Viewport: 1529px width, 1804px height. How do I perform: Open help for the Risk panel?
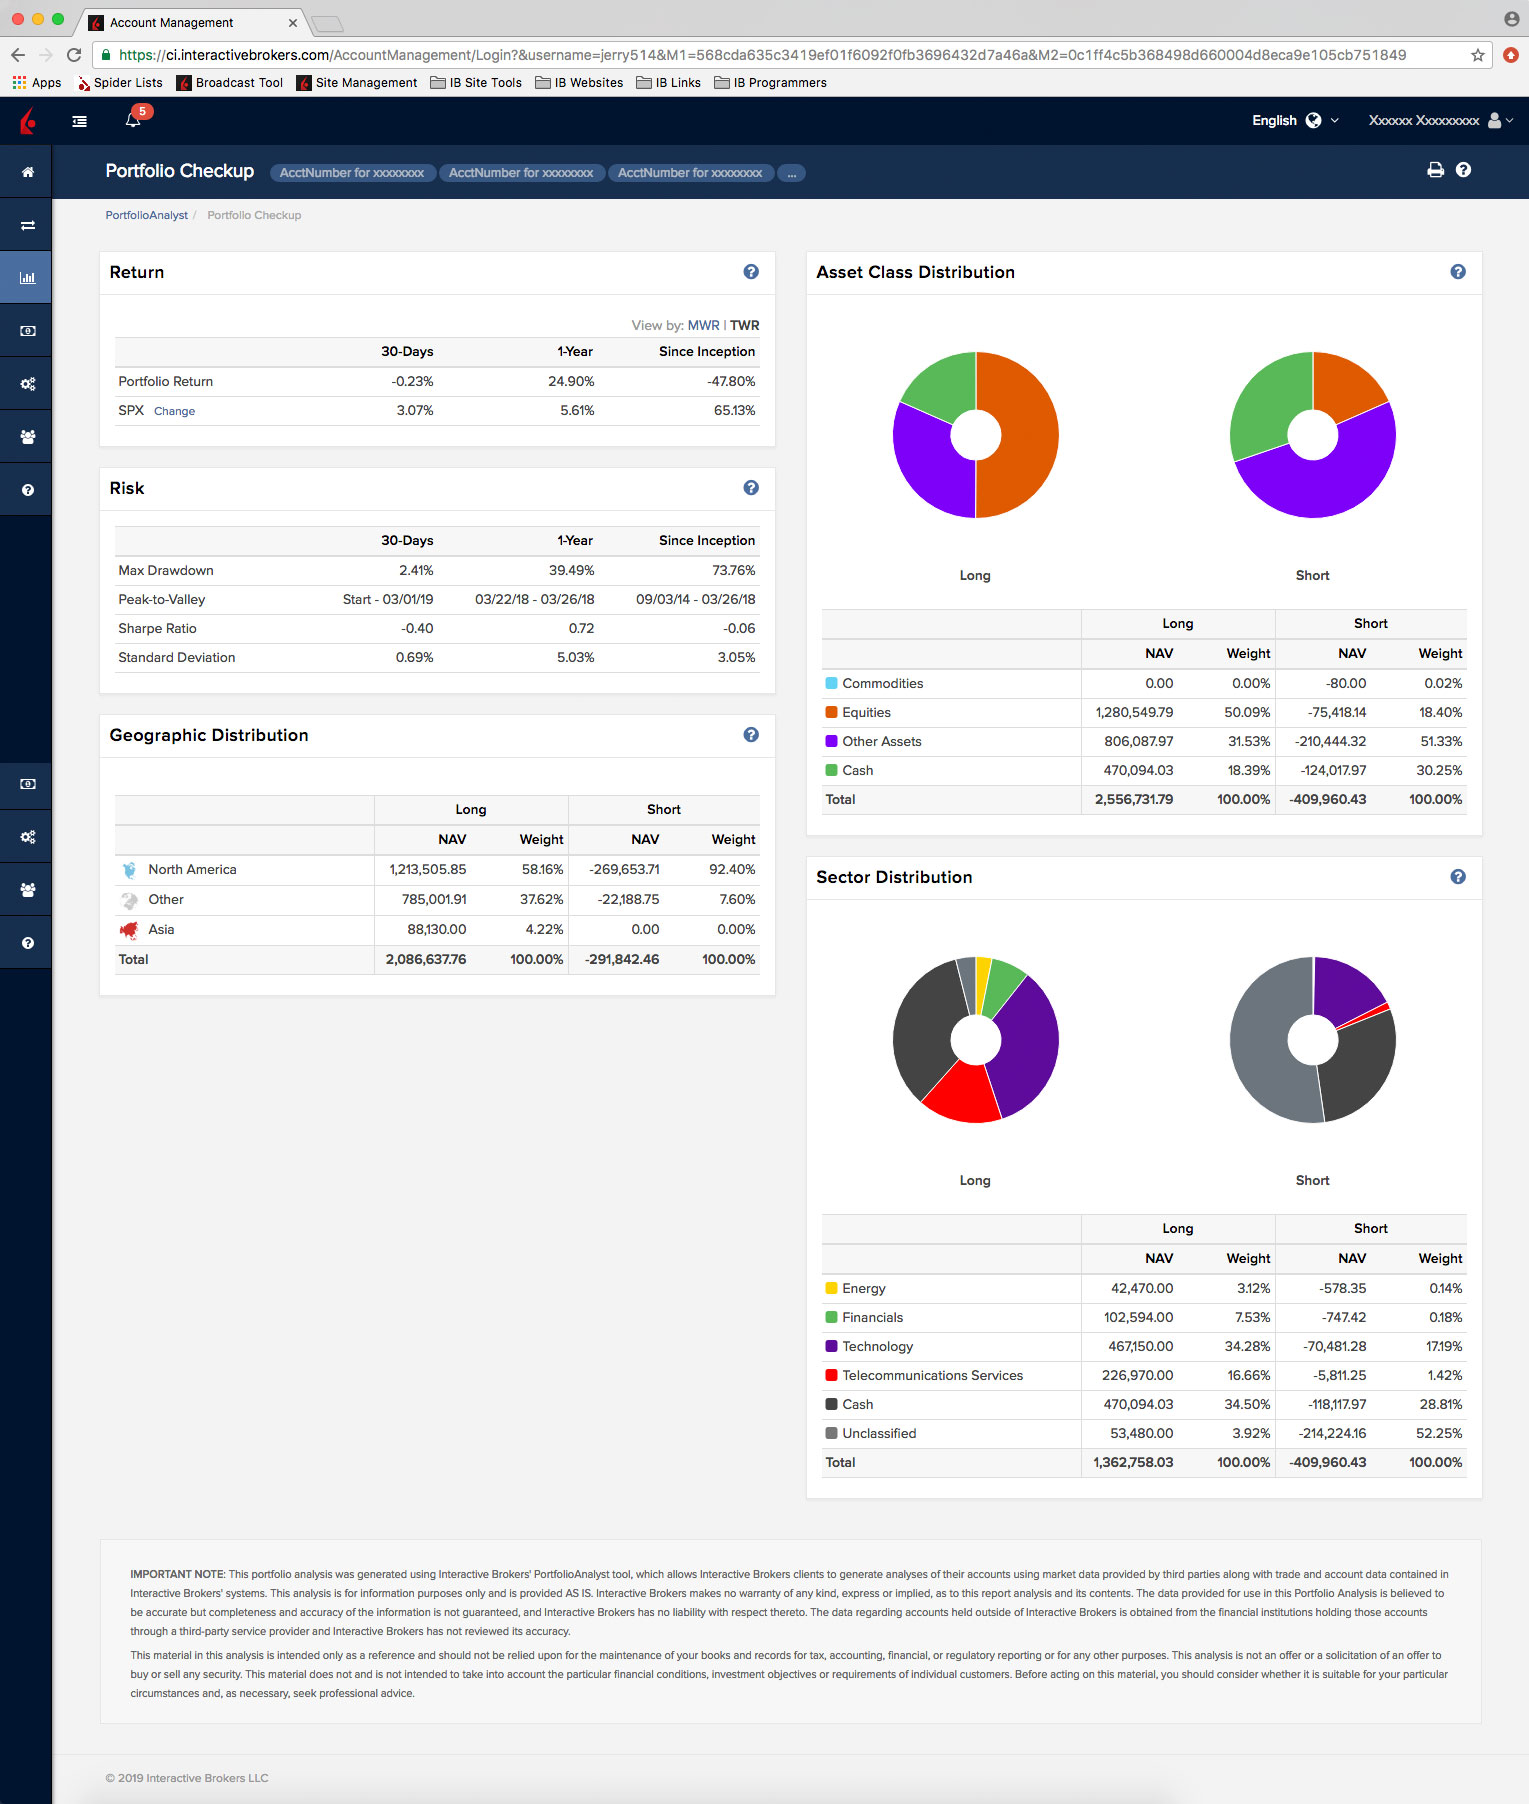point(751,488)
